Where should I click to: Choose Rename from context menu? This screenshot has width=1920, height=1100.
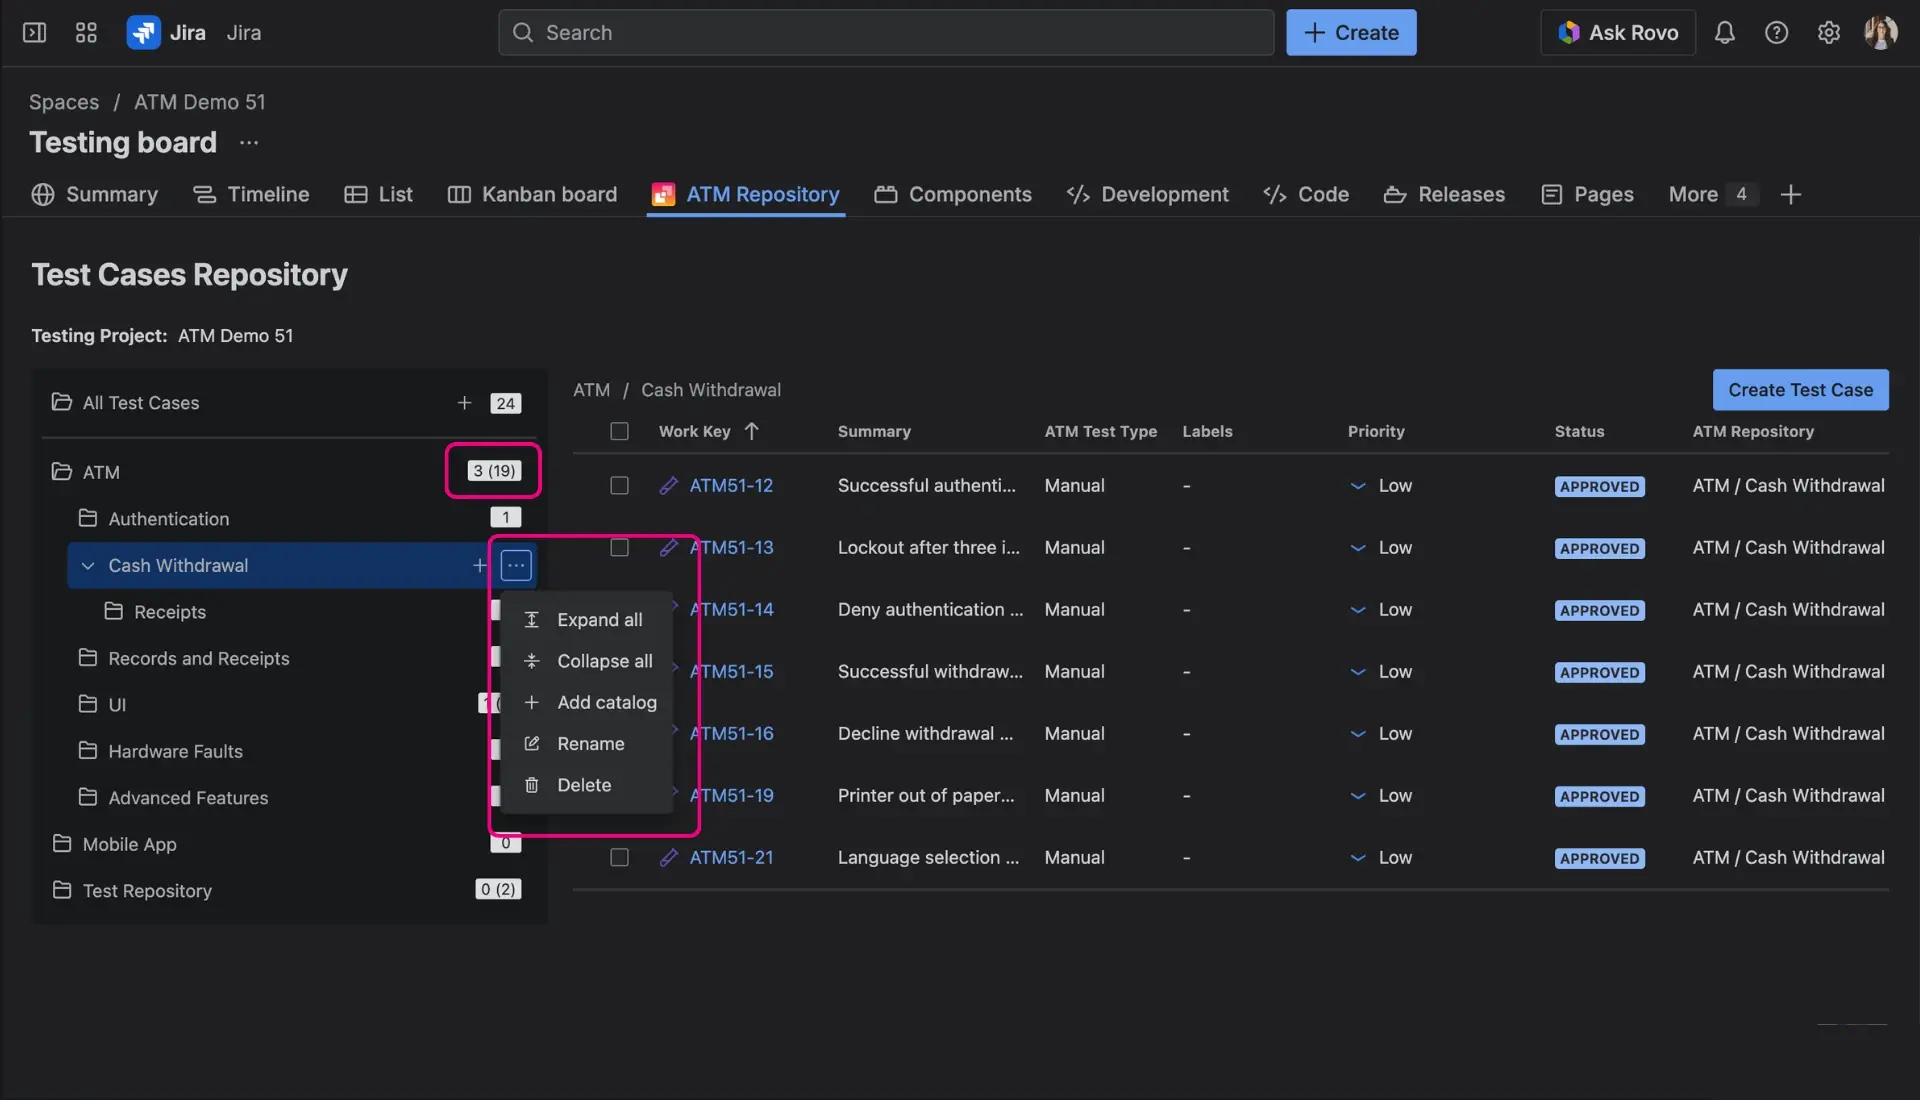[587, 744]
